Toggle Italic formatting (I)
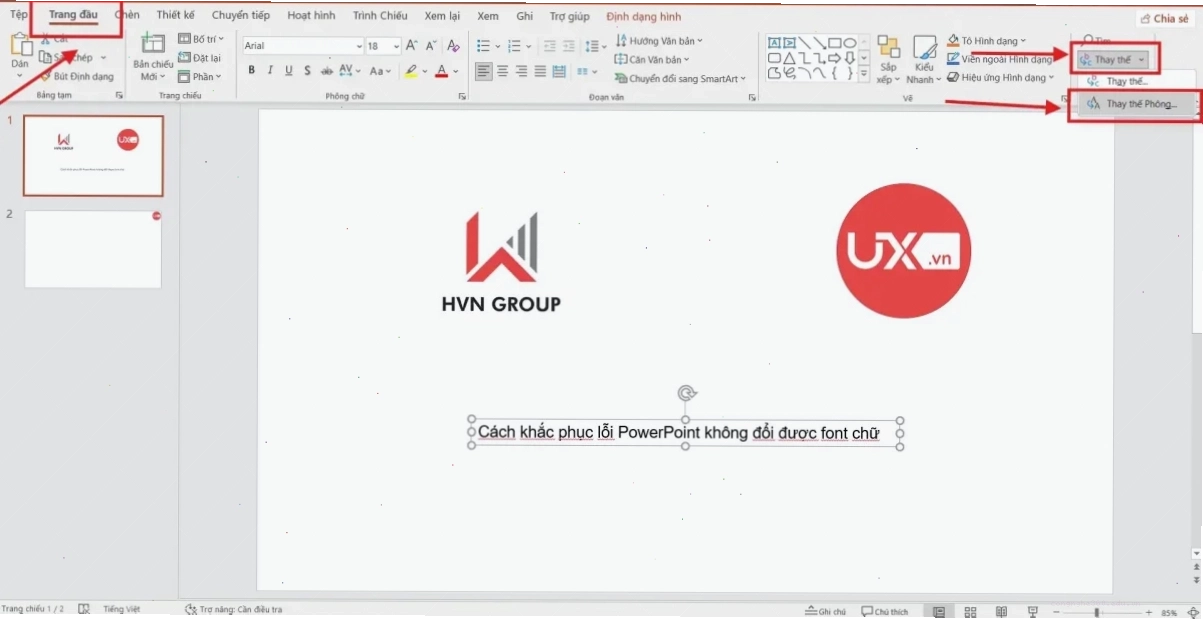The image size is (1203, 620). (270, 71)
